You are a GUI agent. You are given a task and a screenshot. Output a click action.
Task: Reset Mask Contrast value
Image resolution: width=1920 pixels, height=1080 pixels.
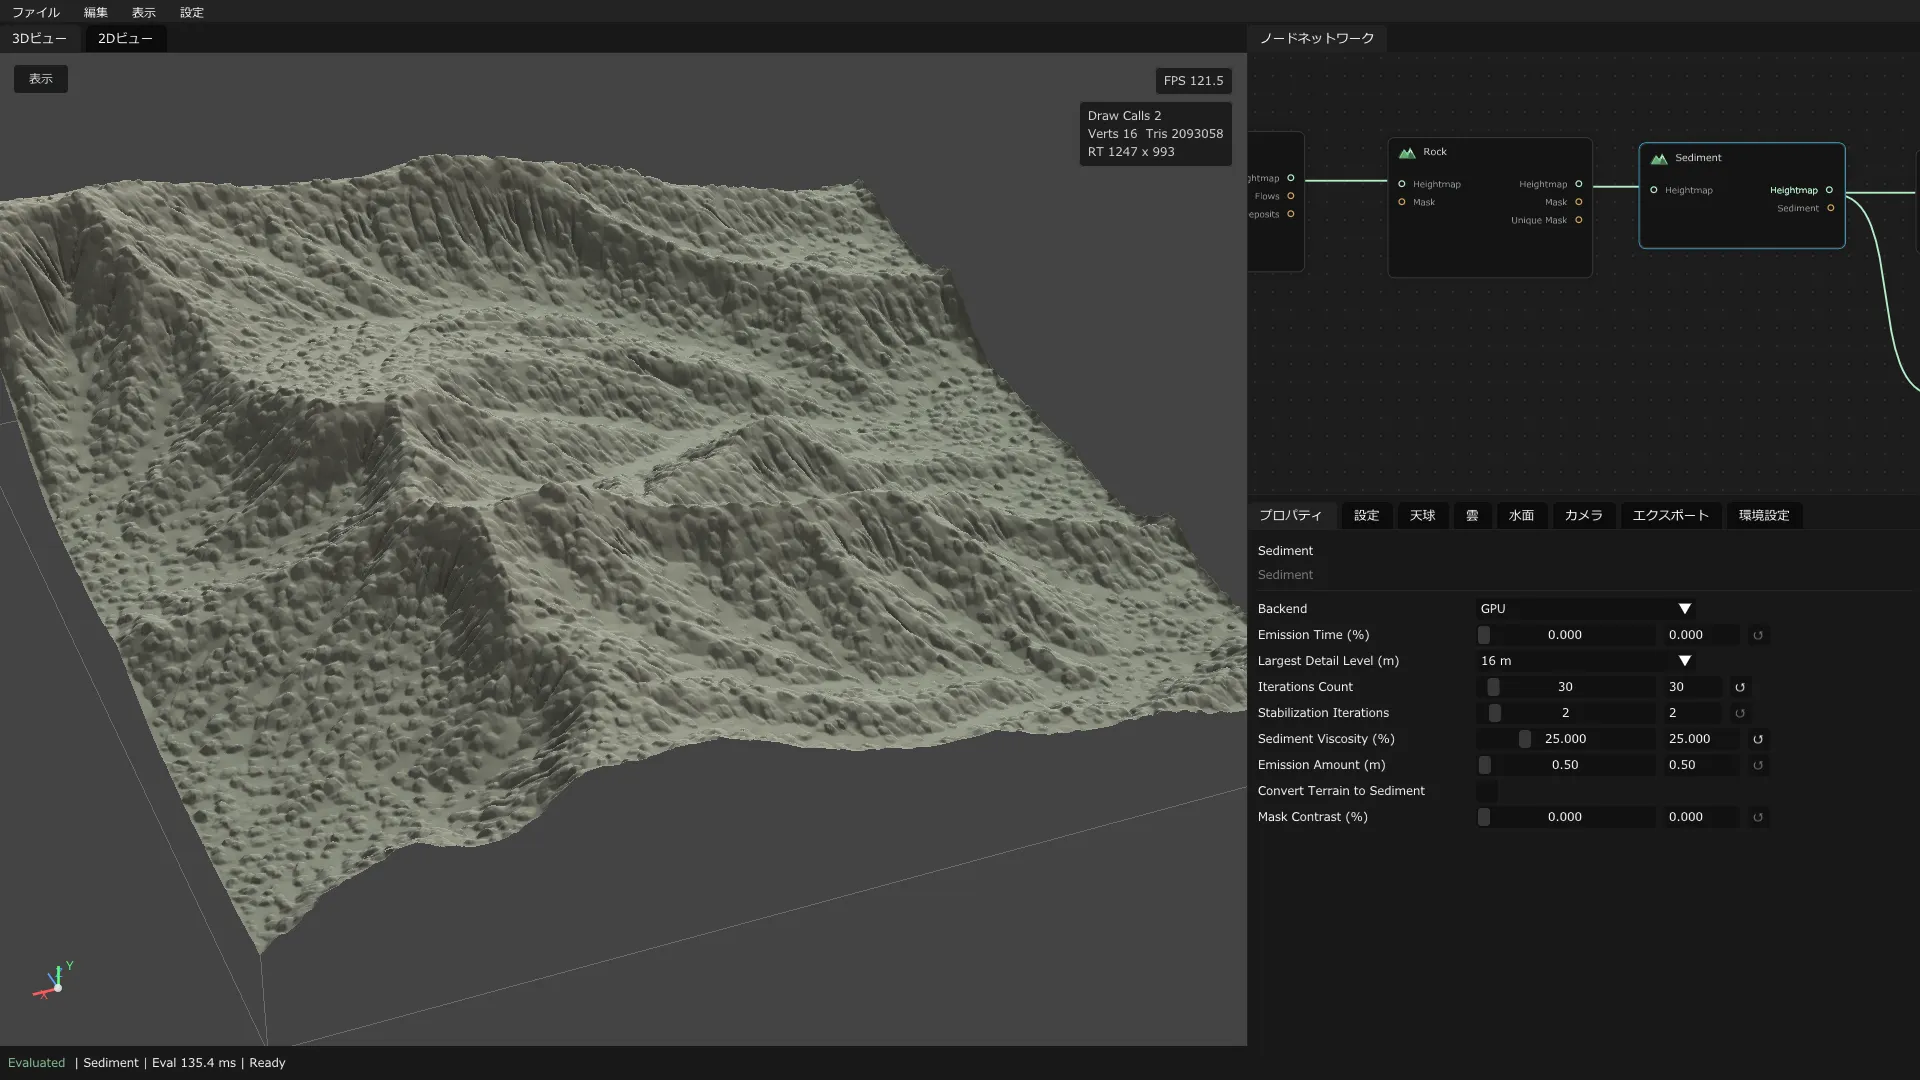(x=1758, y=817)
